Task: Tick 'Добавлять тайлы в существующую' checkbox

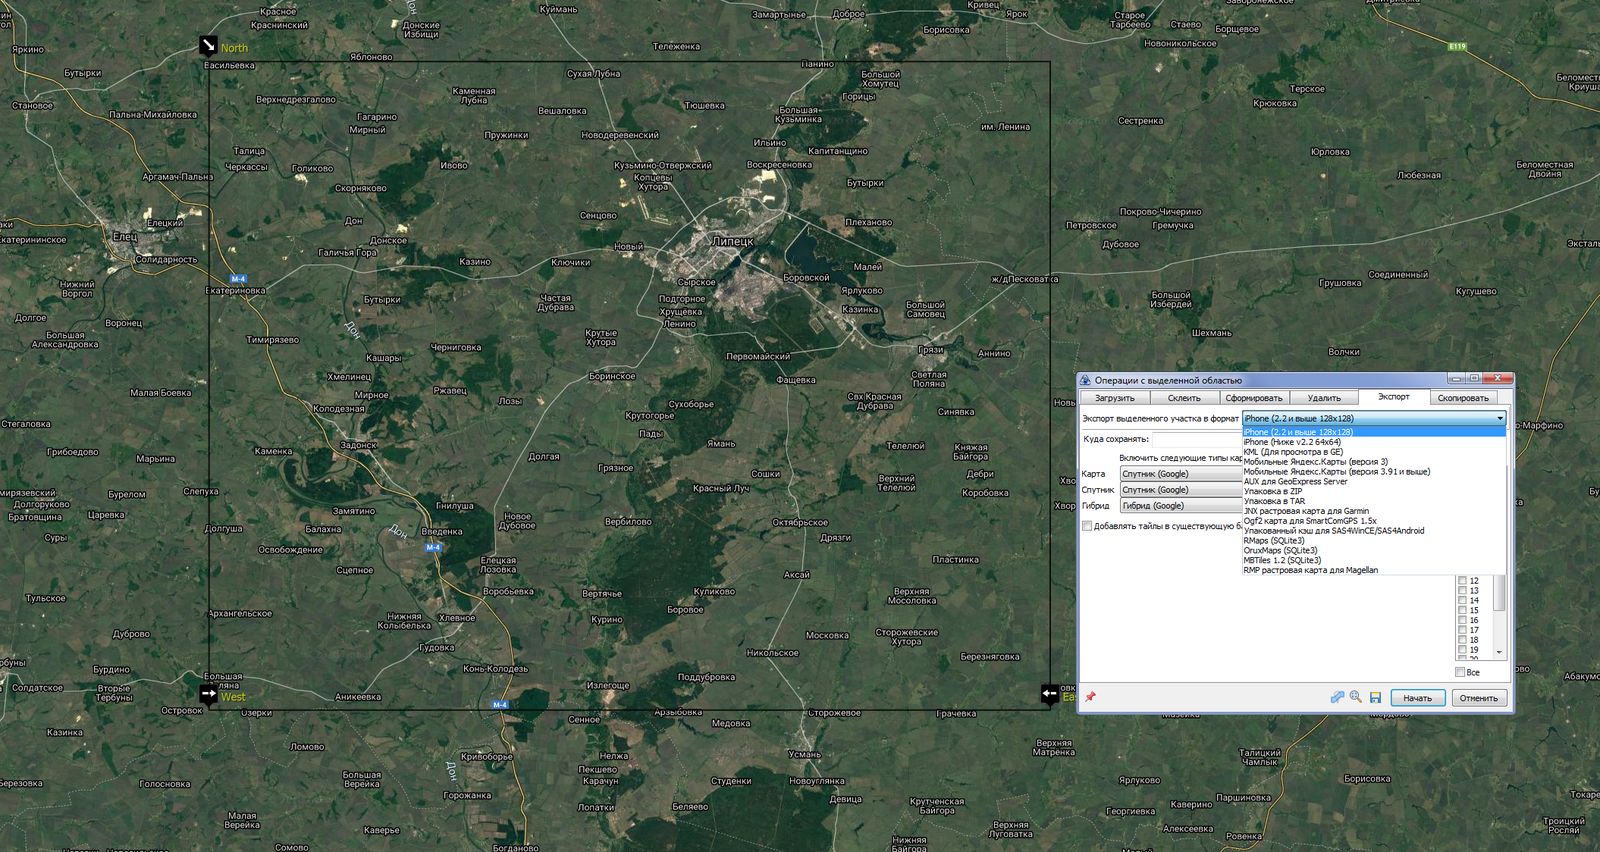Action: [x=1087, y=526]
